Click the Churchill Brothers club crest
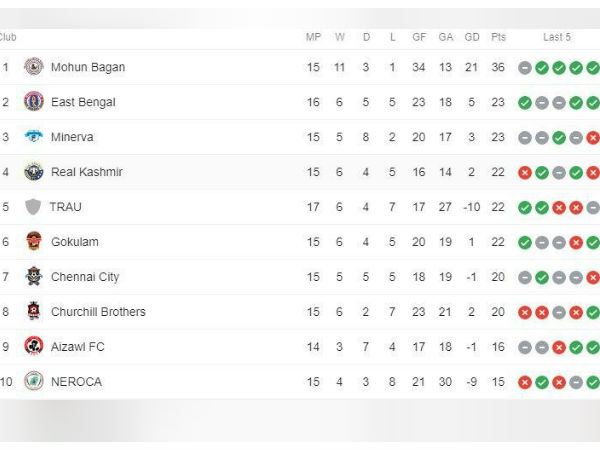This screenshot has height=450, width=600. (x=34, y=311)
